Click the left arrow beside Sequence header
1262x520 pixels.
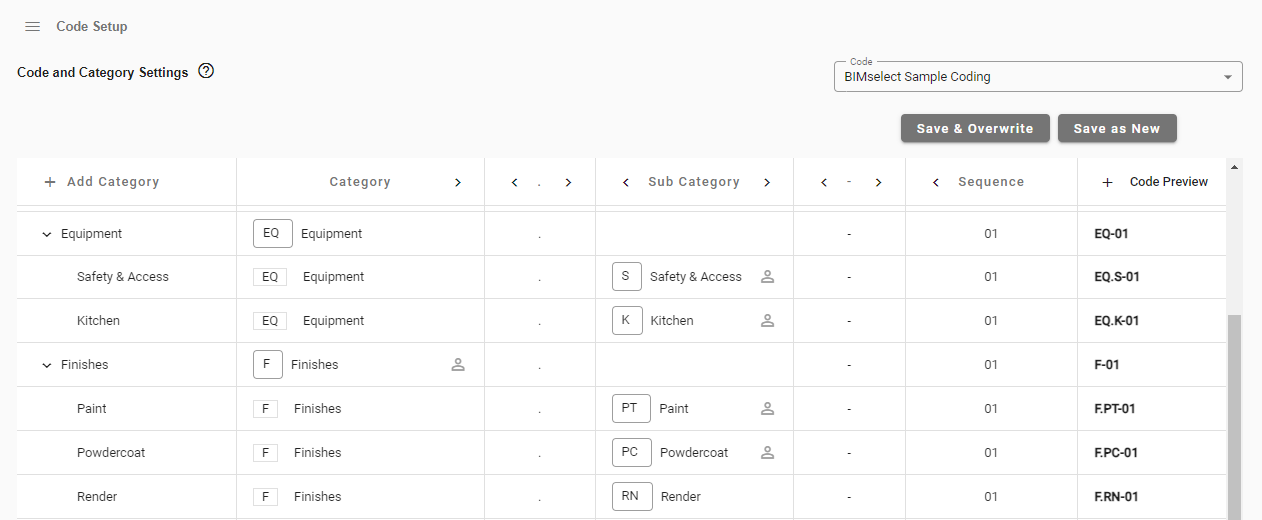tap(936, 183)
